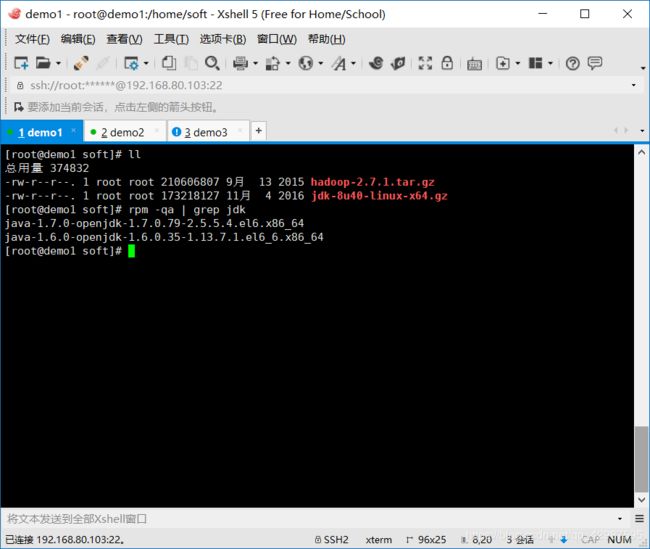The height and width of the screenshot is (549, 650).
Task: Click the ssh address bar field
Action: [x=323, y=85]
